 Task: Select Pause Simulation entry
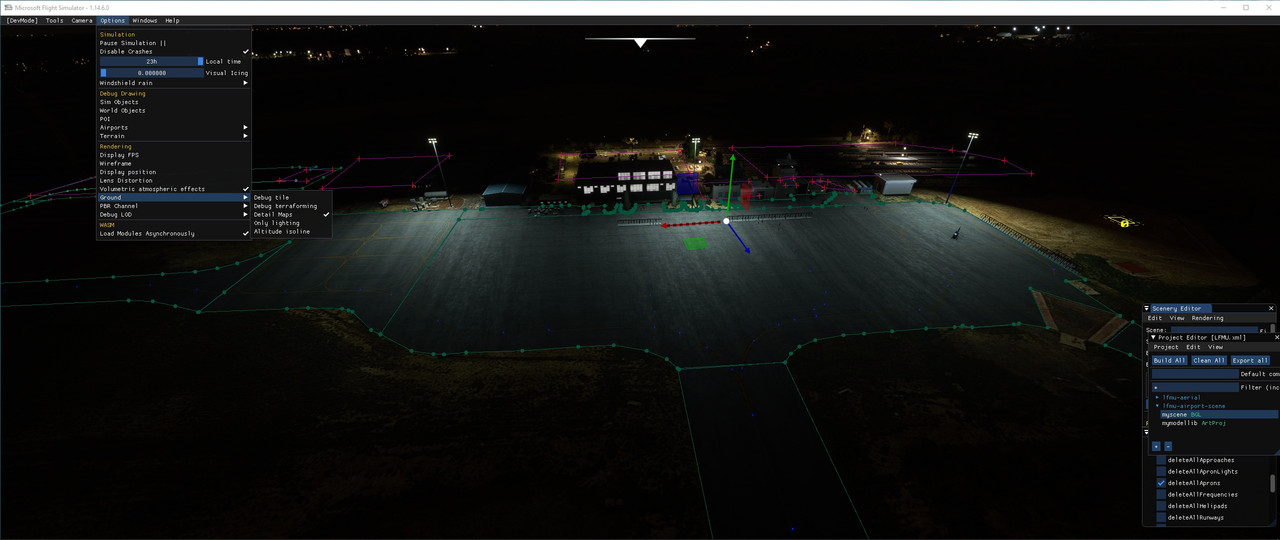174,43
